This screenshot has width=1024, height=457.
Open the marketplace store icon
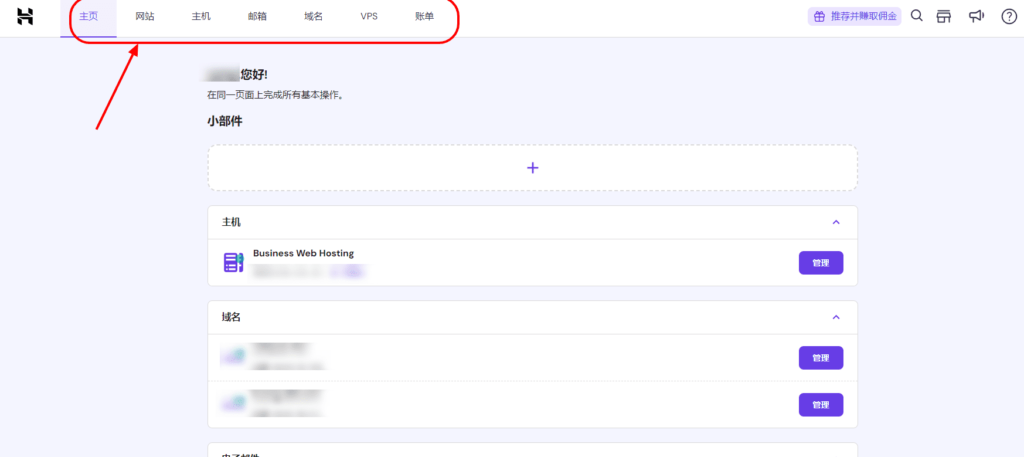point(944,16)
